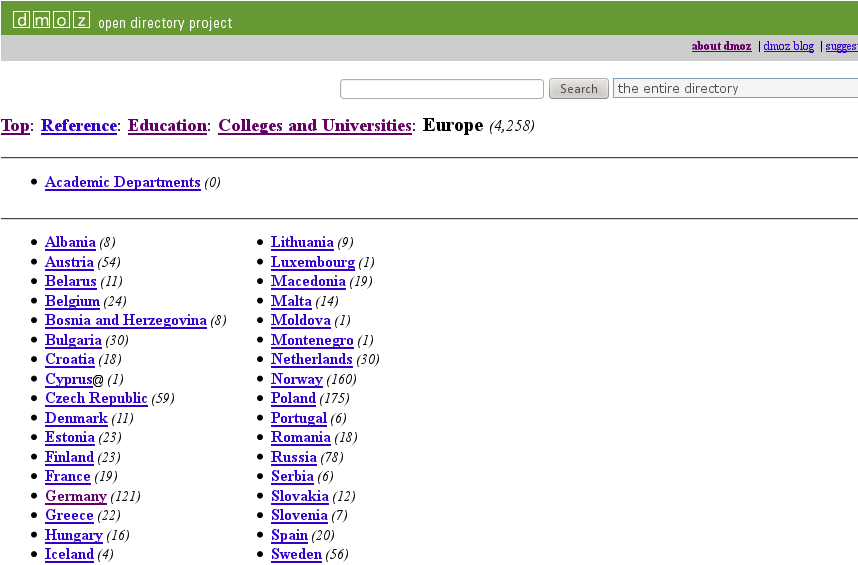Navigate to the Reference breadcrumb
The image size is (858, 565).
coord(78,126)
